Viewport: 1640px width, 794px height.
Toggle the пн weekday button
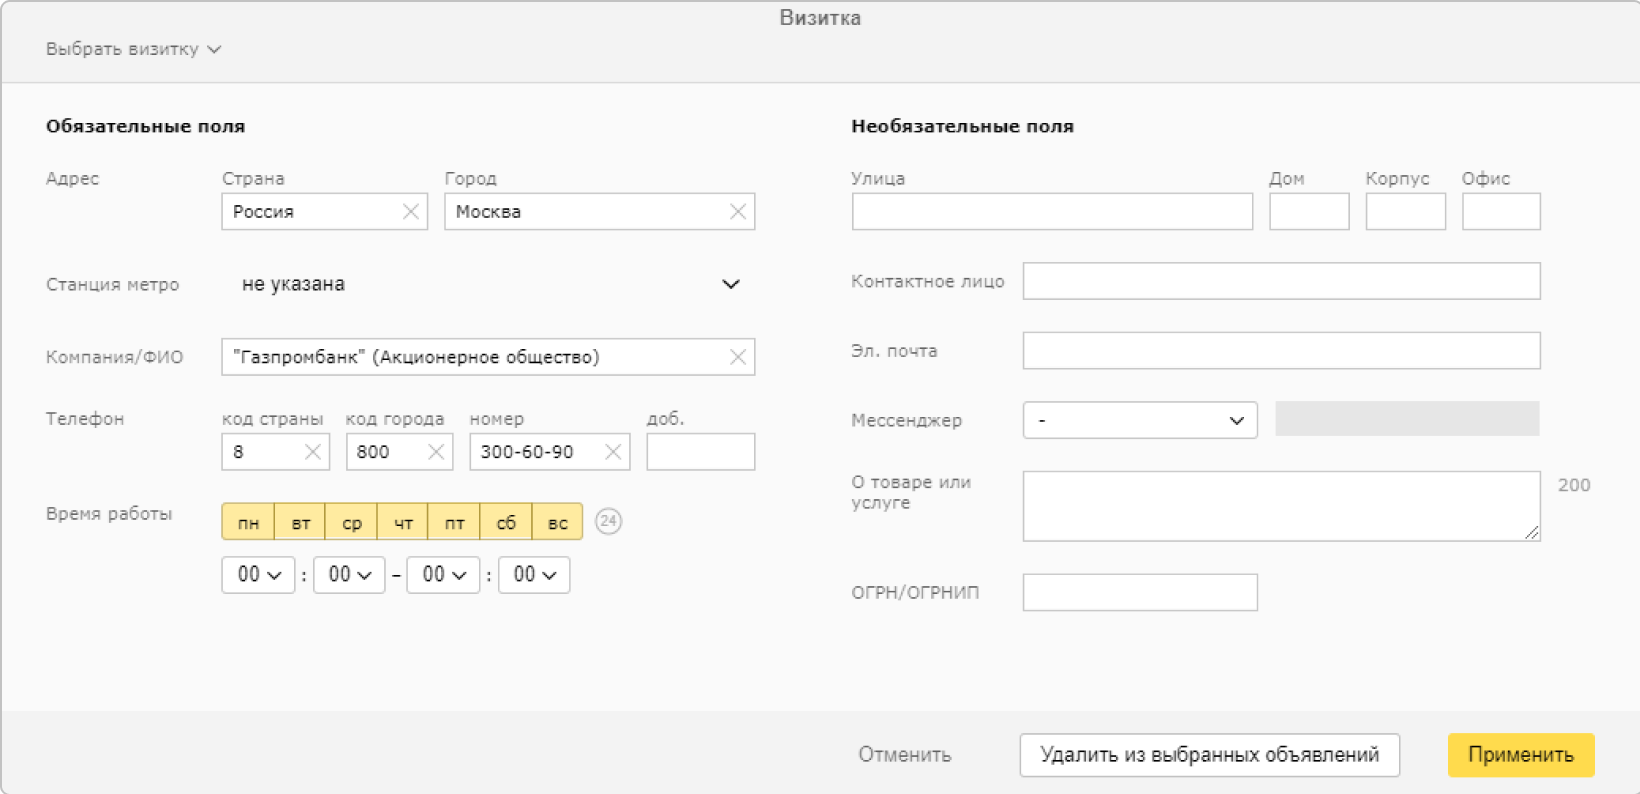248,522
